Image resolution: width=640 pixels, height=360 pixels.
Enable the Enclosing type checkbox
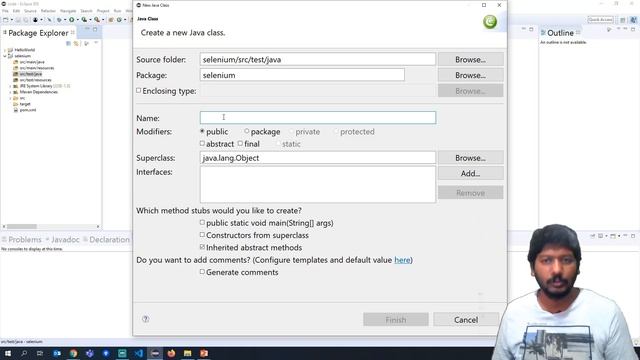(x=139, y=91)
